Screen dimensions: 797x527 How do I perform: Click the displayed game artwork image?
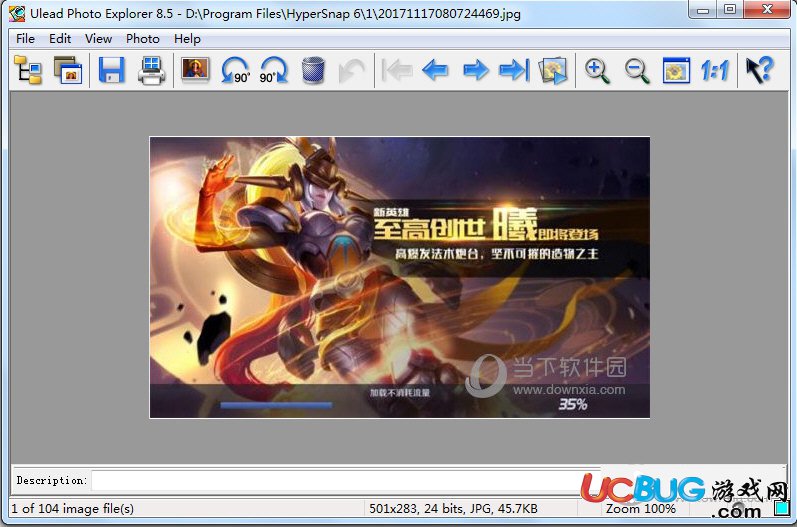[400, 277]
